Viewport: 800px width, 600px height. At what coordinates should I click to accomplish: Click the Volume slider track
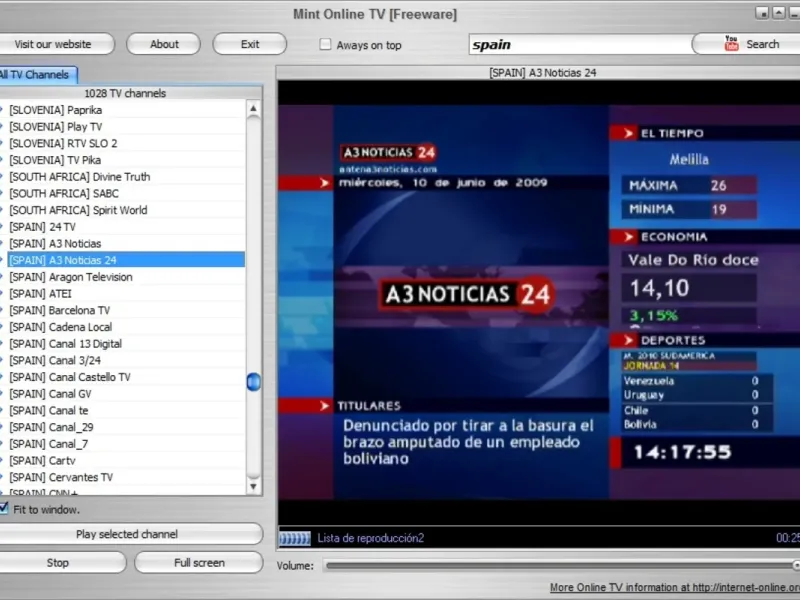(x=561, y=565)
